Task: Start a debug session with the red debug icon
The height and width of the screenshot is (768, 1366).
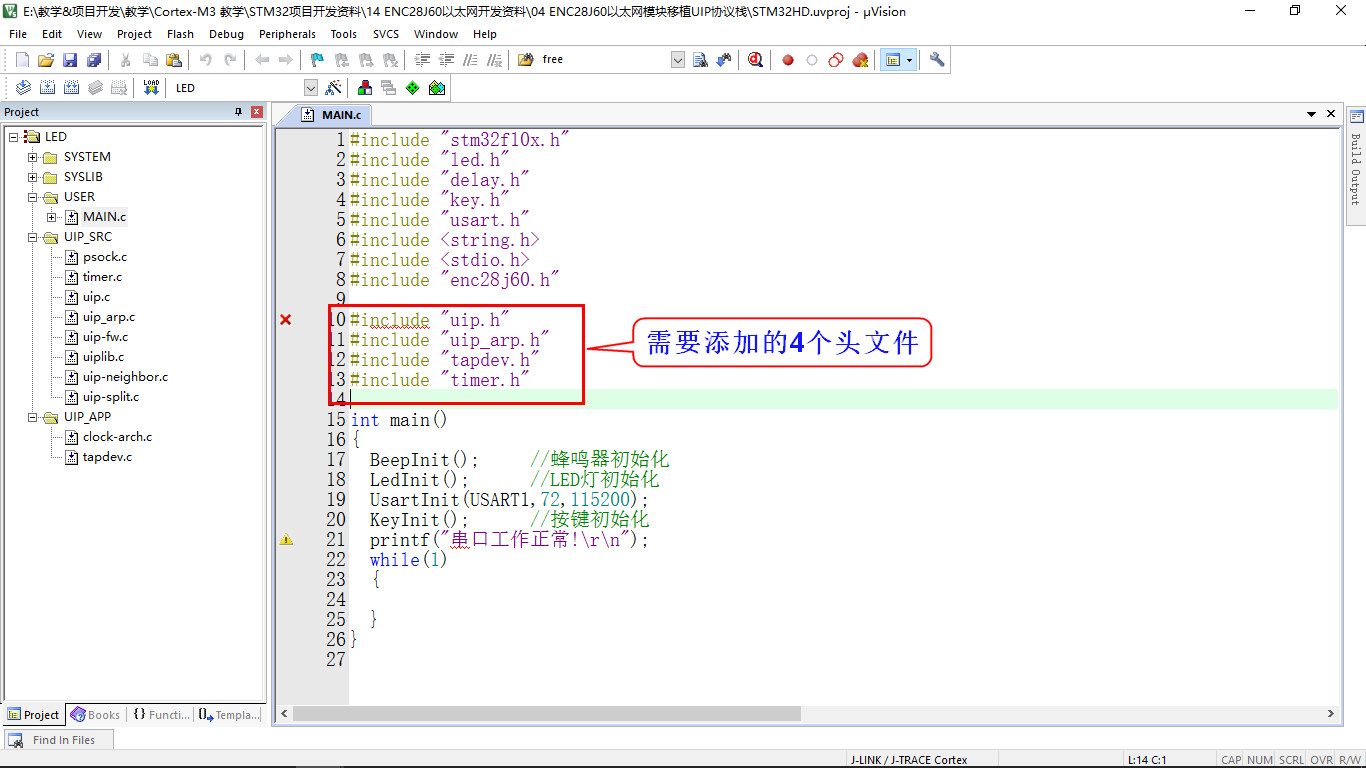Action: 755,59
